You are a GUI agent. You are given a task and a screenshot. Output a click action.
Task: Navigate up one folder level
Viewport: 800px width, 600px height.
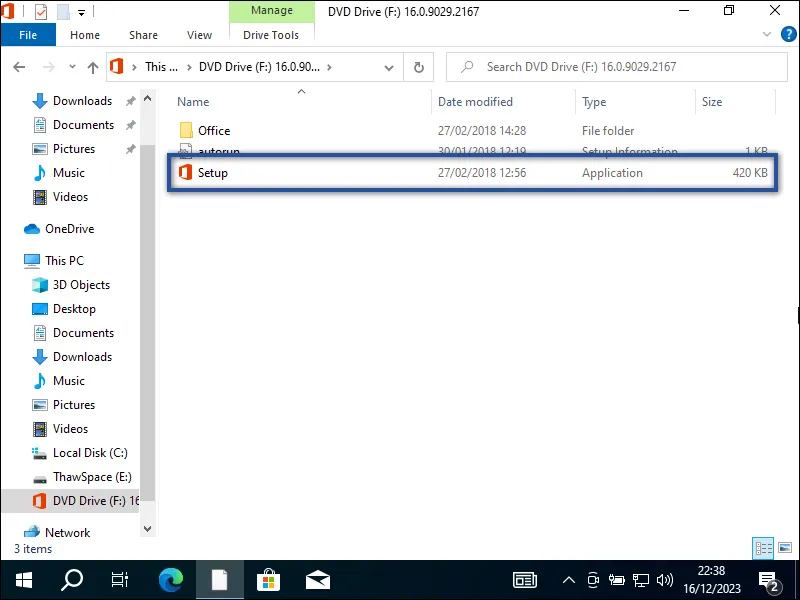93,66
